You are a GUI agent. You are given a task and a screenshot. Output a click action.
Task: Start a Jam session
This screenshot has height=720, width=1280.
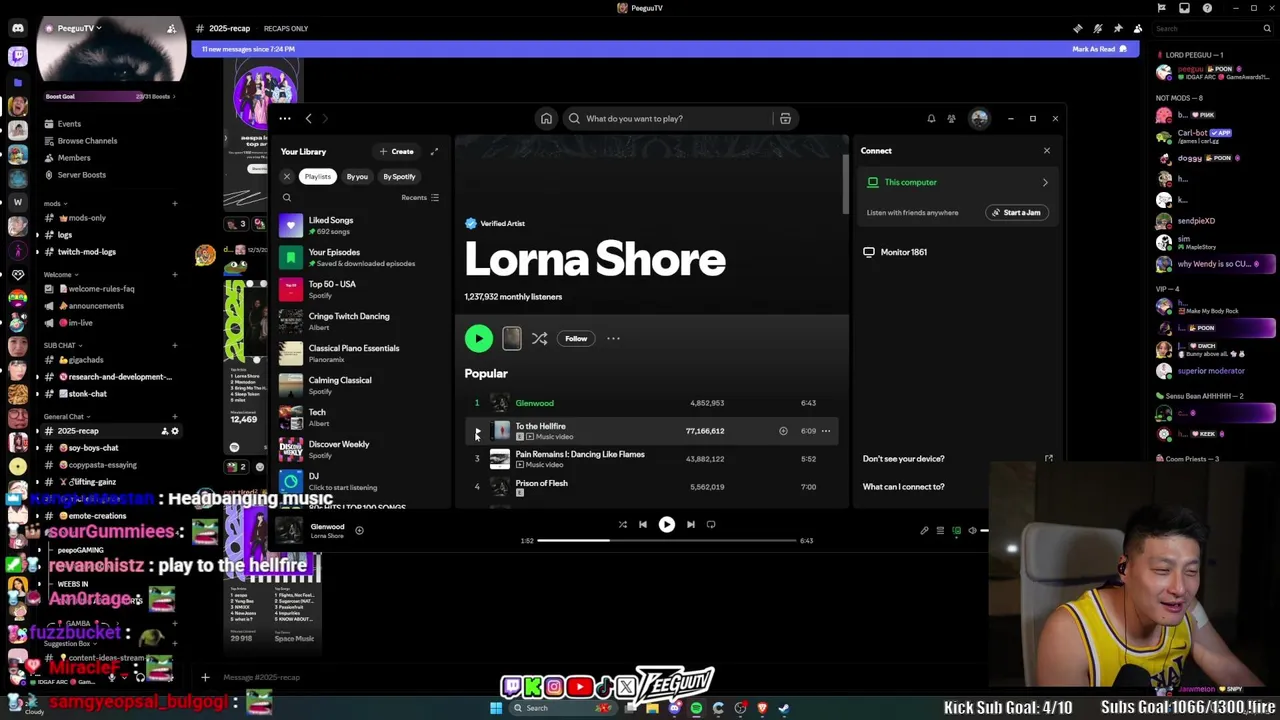point(1016,213)
